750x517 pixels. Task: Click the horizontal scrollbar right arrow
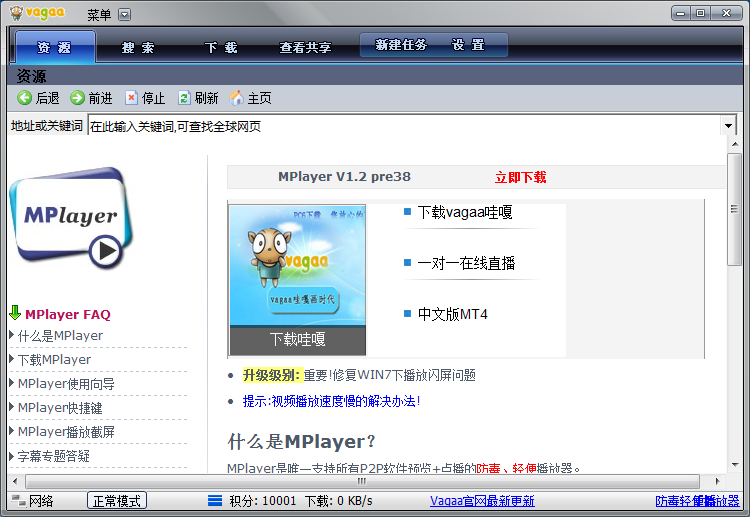717,481
